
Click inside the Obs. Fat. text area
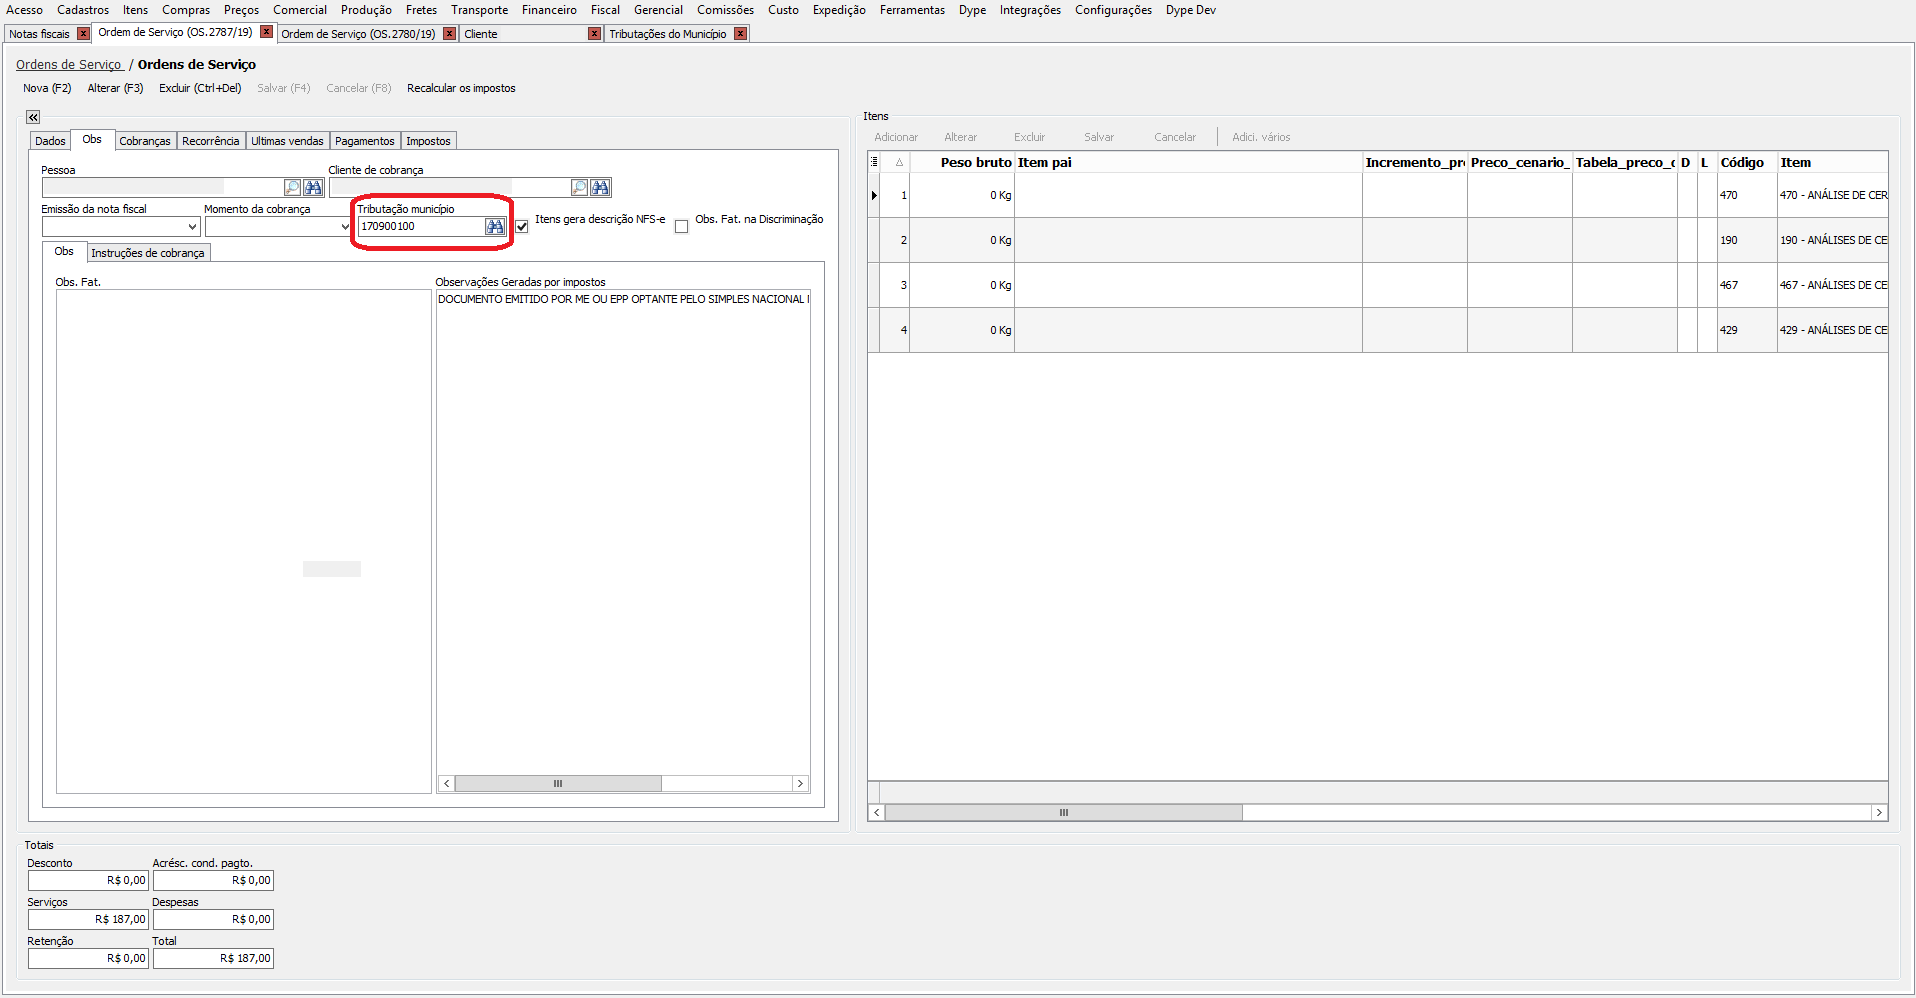point(243,541)
